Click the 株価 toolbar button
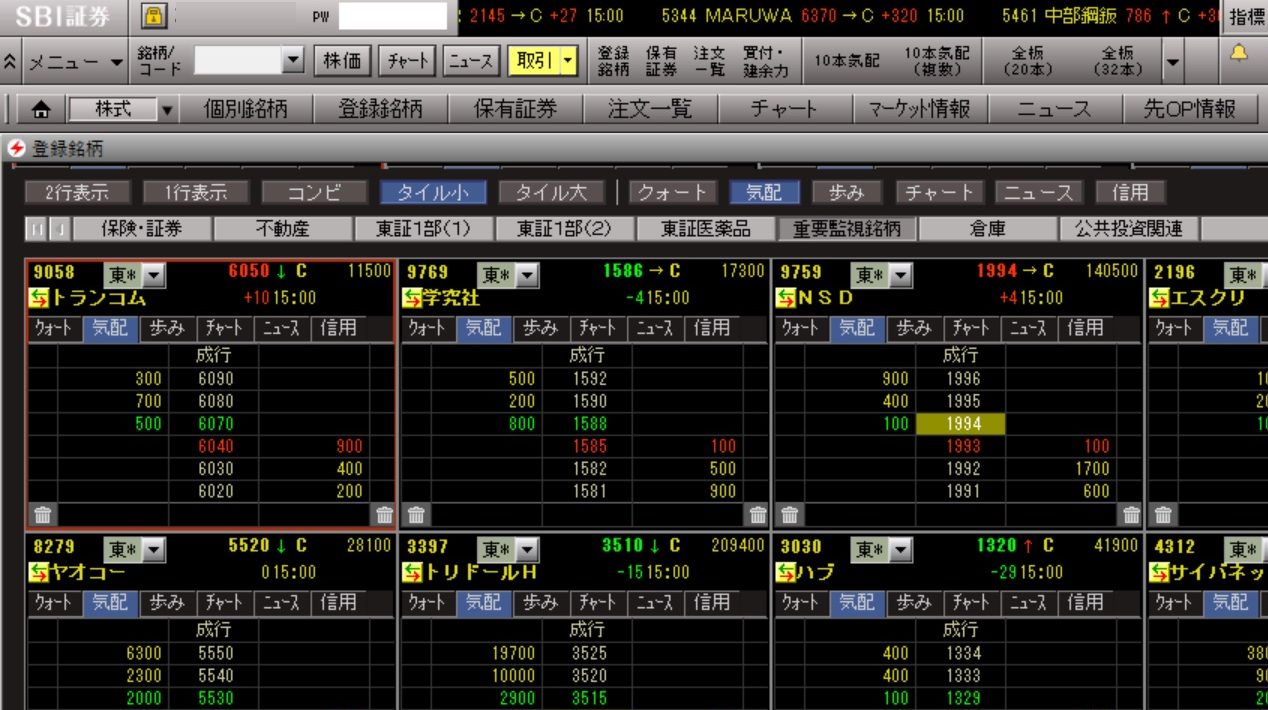The image size is (1268, 710). click(342, 61)
